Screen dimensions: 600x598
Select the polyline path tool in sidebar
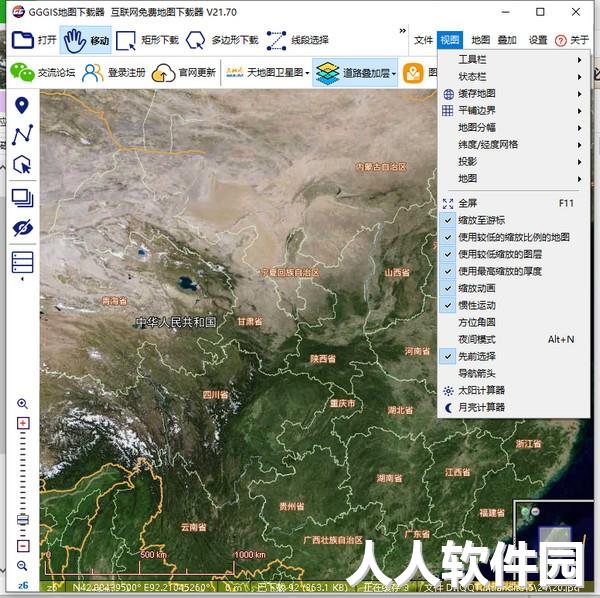coord(22,135)
